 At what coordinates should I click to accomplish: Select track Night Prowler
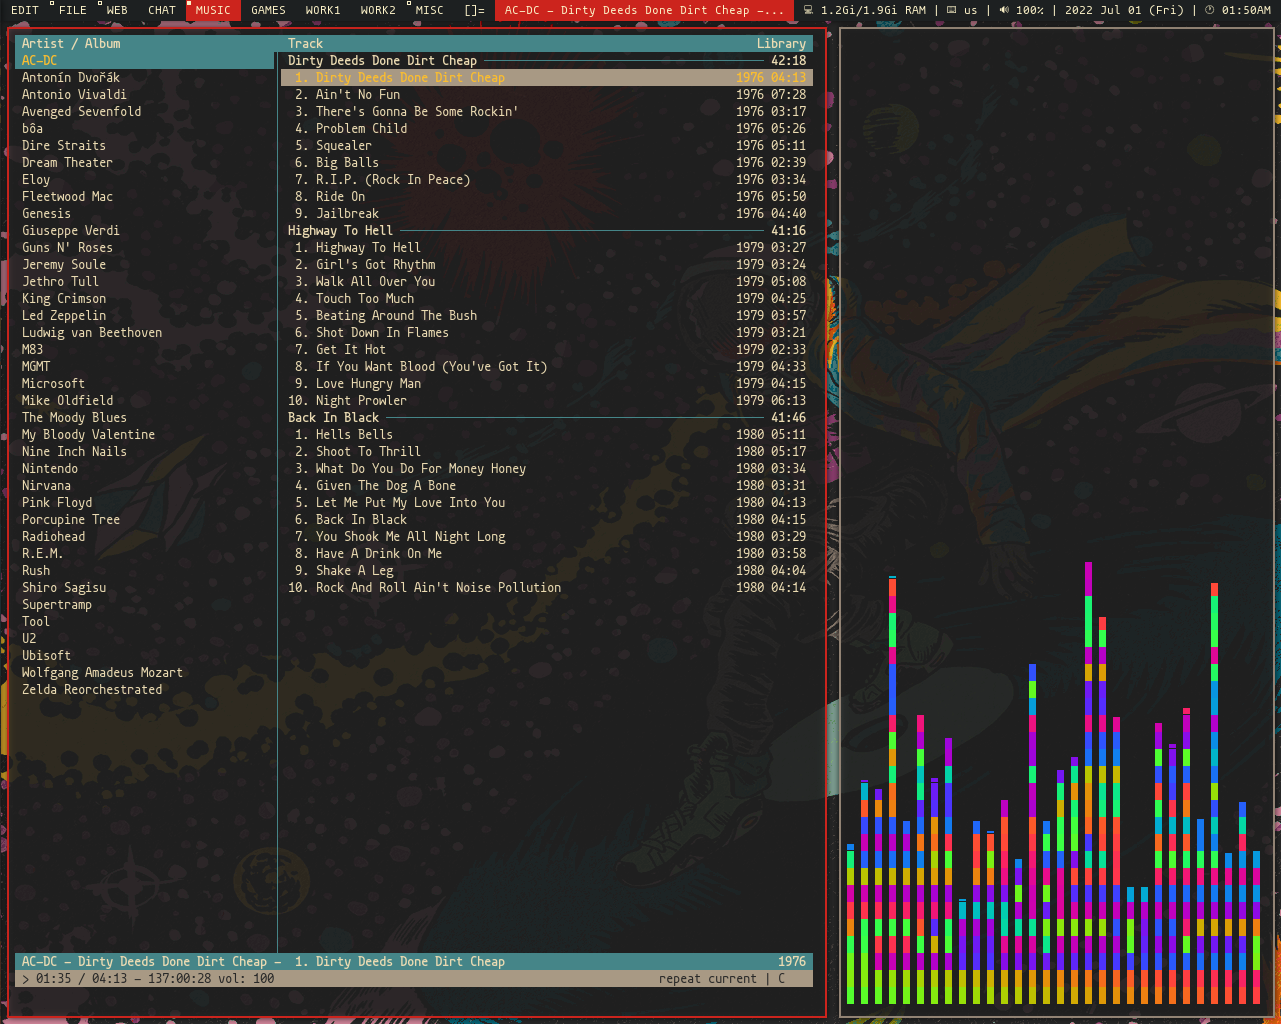547,401
